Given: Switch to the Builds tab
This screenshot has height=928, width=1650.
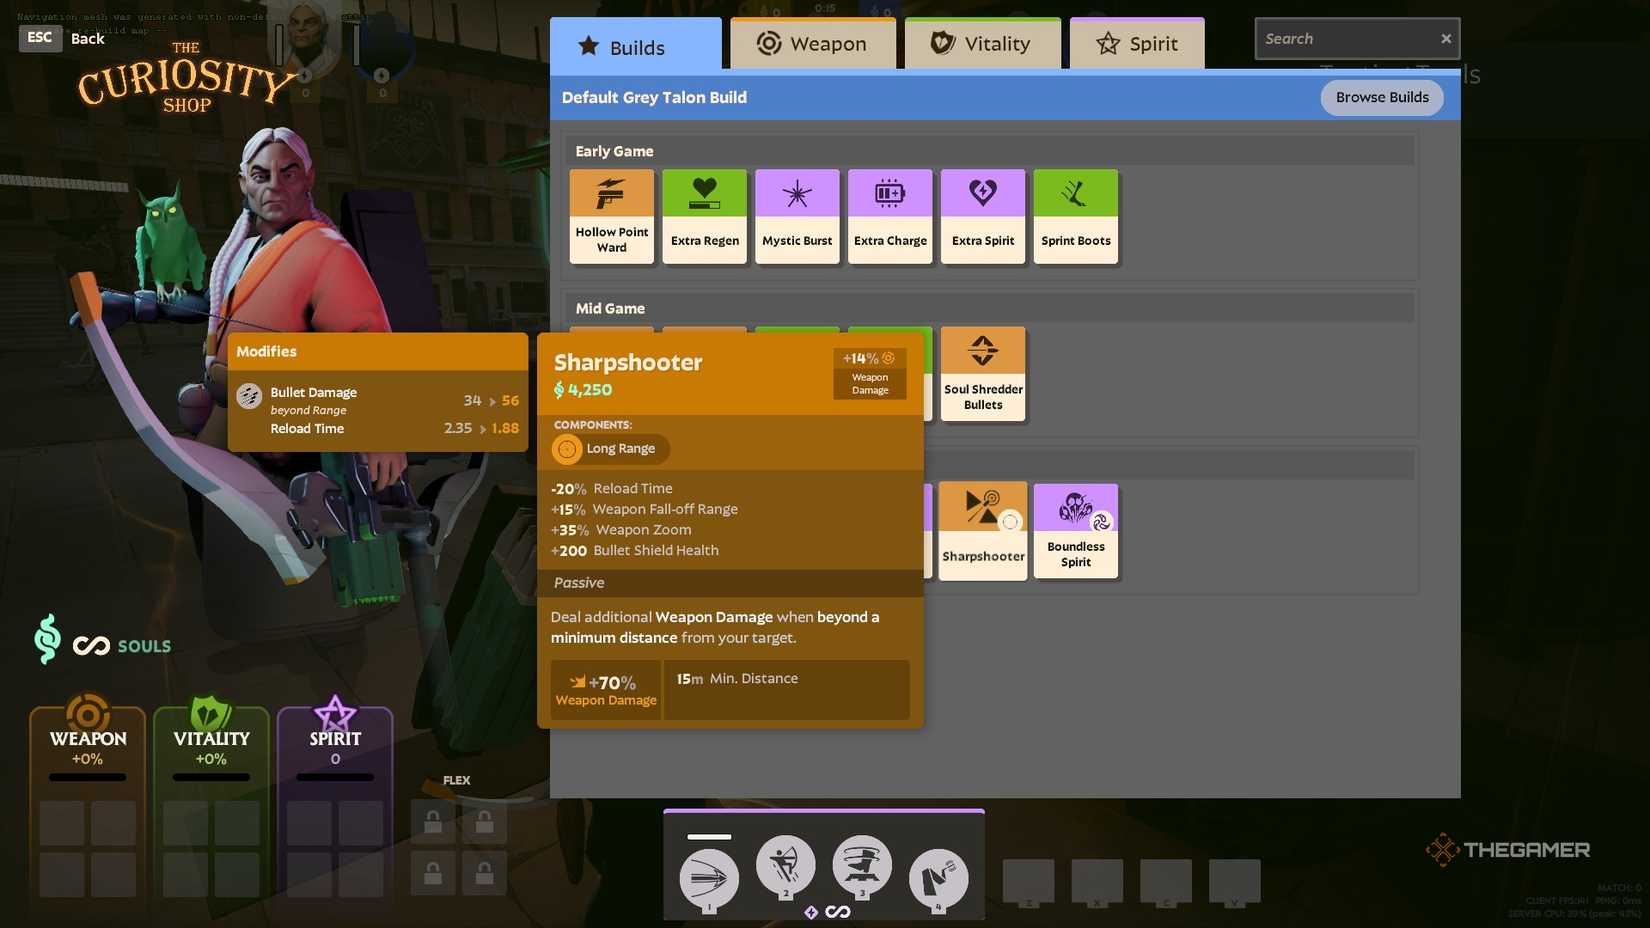Looking at the screenshot, I should (x=635, y=47).
